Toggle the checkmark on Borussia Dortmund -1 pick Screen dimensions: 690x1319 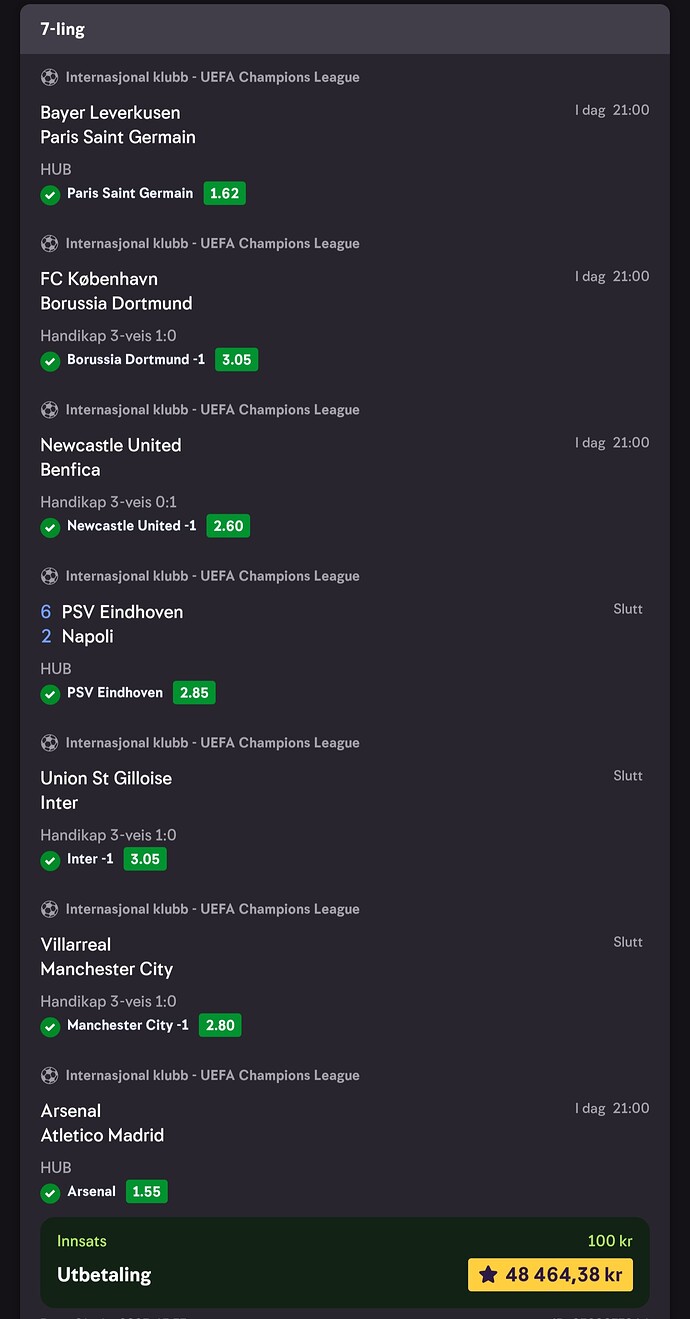click(x=50, y=361)
